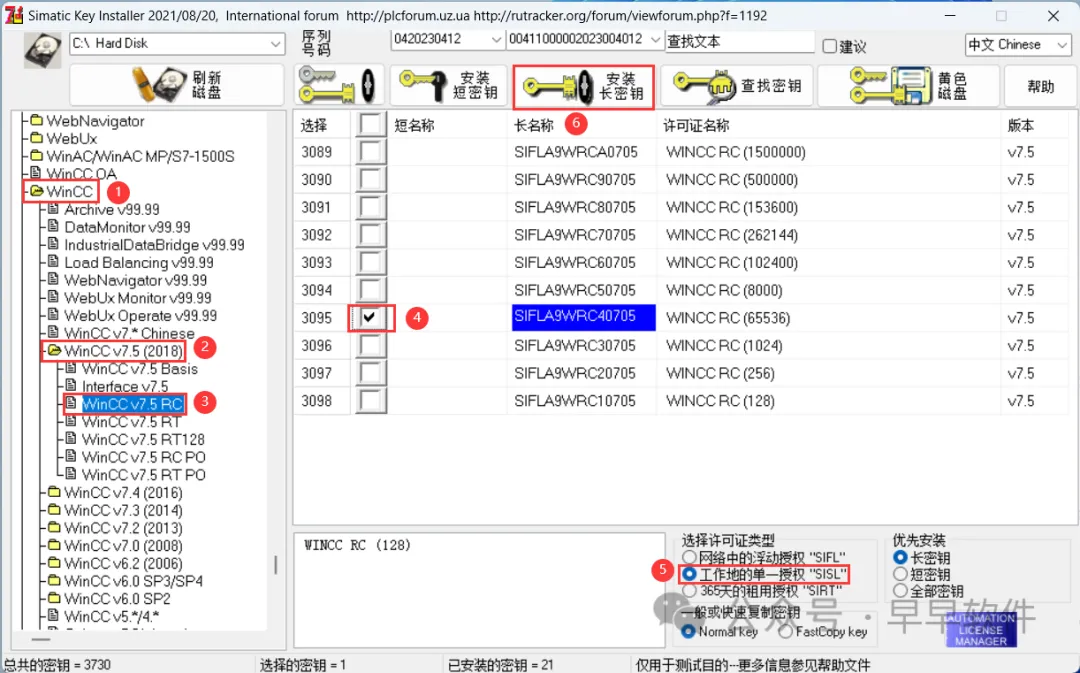1080x673 pixels.
Task: Open WinAC/WinAC MP/S7-1500S folder
Action: (x=141, y=156)
